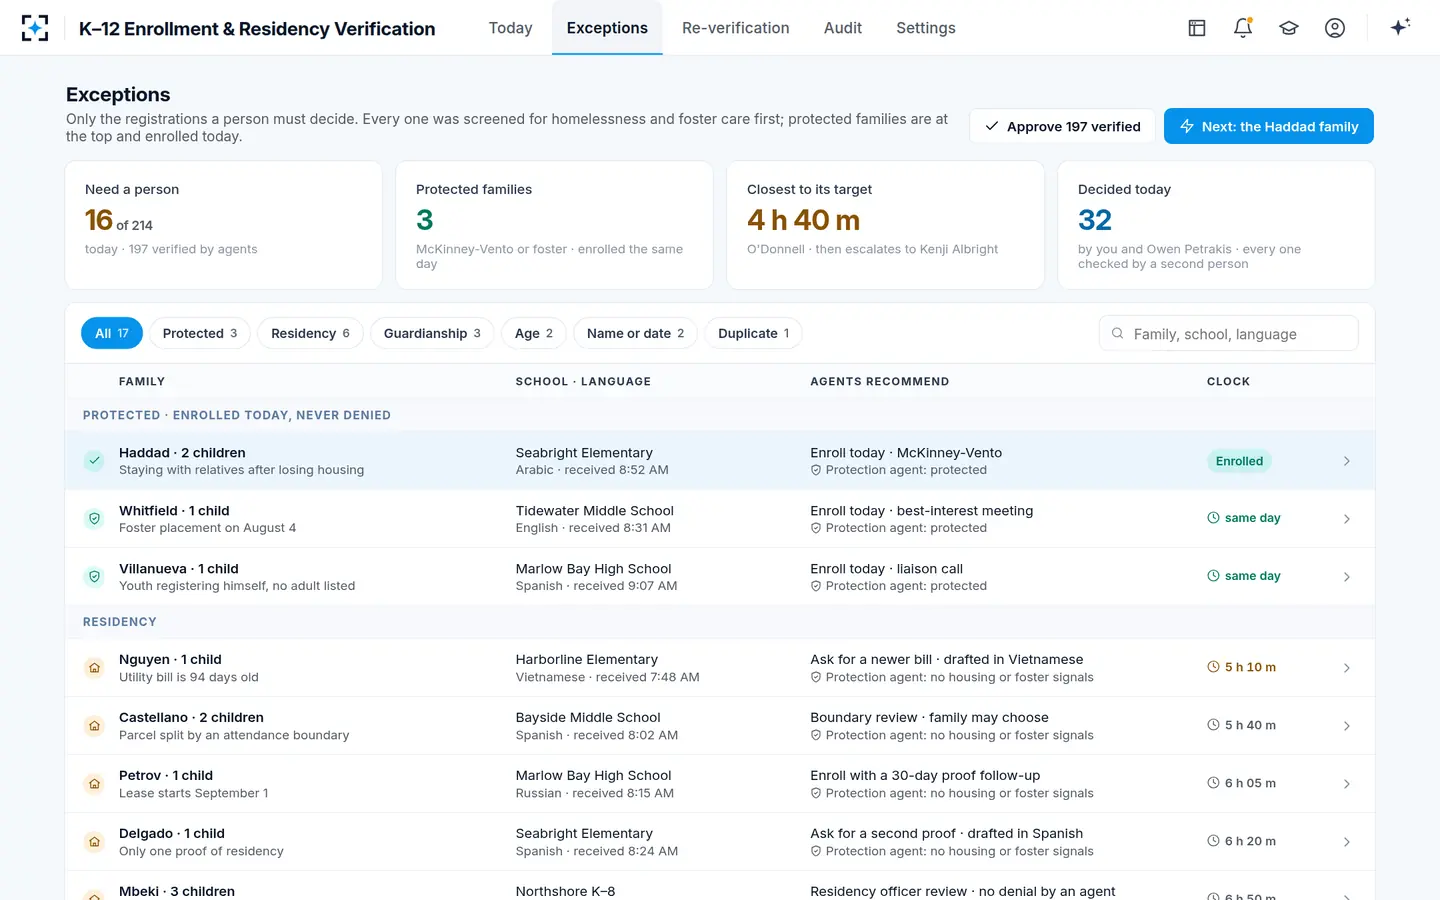Click the sparkle assistant icon
This screenshot has width=1440, height=900.
(1400, 27)
